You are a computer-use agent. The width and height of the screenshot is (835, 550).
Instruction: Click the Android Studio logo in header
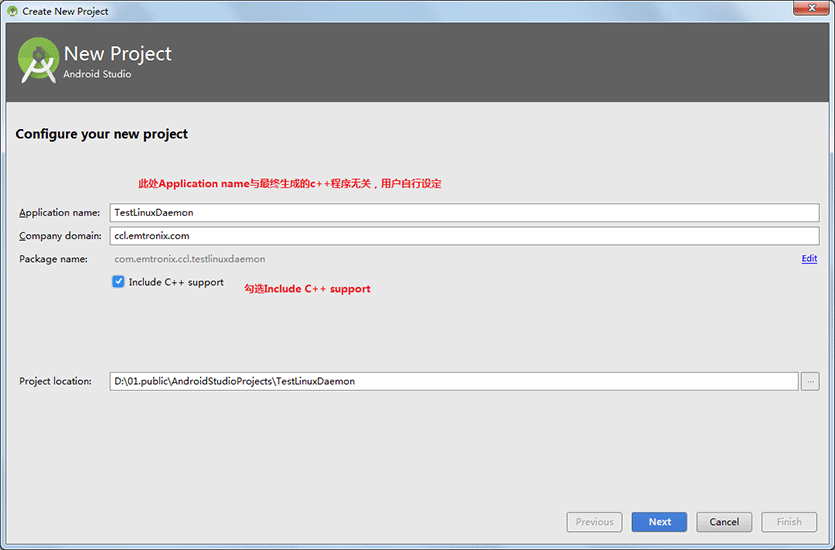tap(38, 60)
